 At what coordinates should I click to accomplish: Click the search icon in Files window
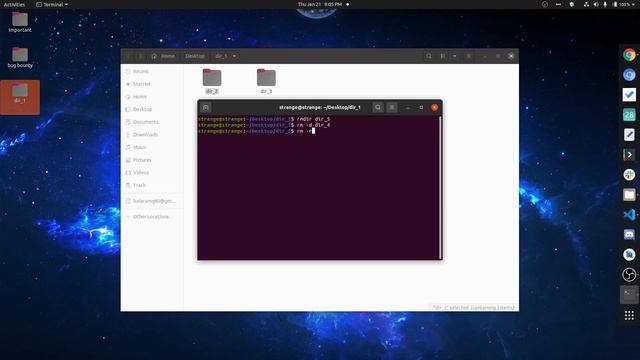429,56
